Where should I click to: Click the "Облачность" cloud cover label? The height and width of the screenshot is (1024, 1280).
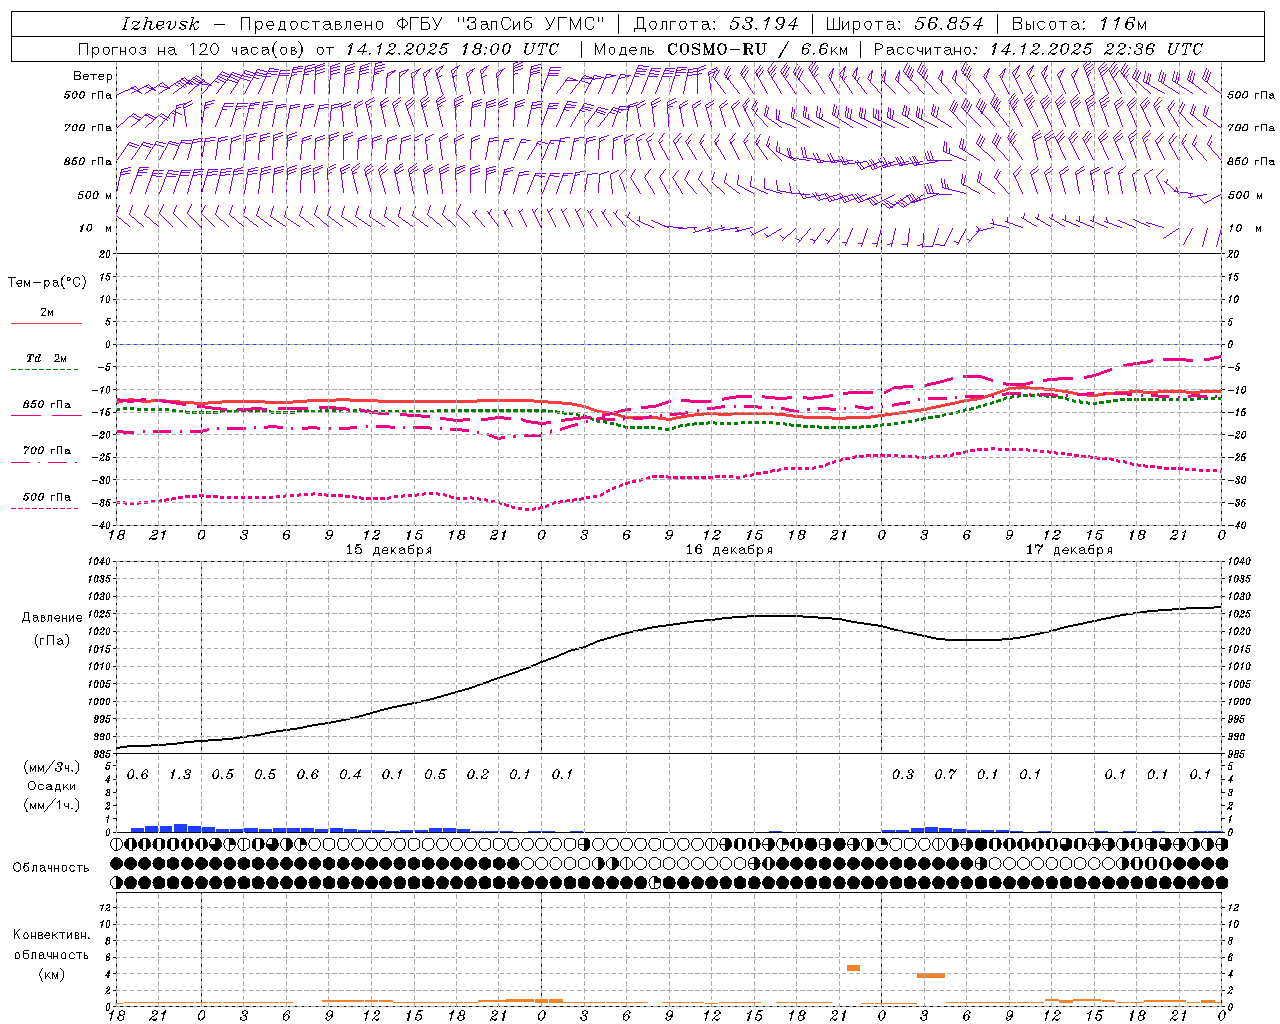[51, 868]
